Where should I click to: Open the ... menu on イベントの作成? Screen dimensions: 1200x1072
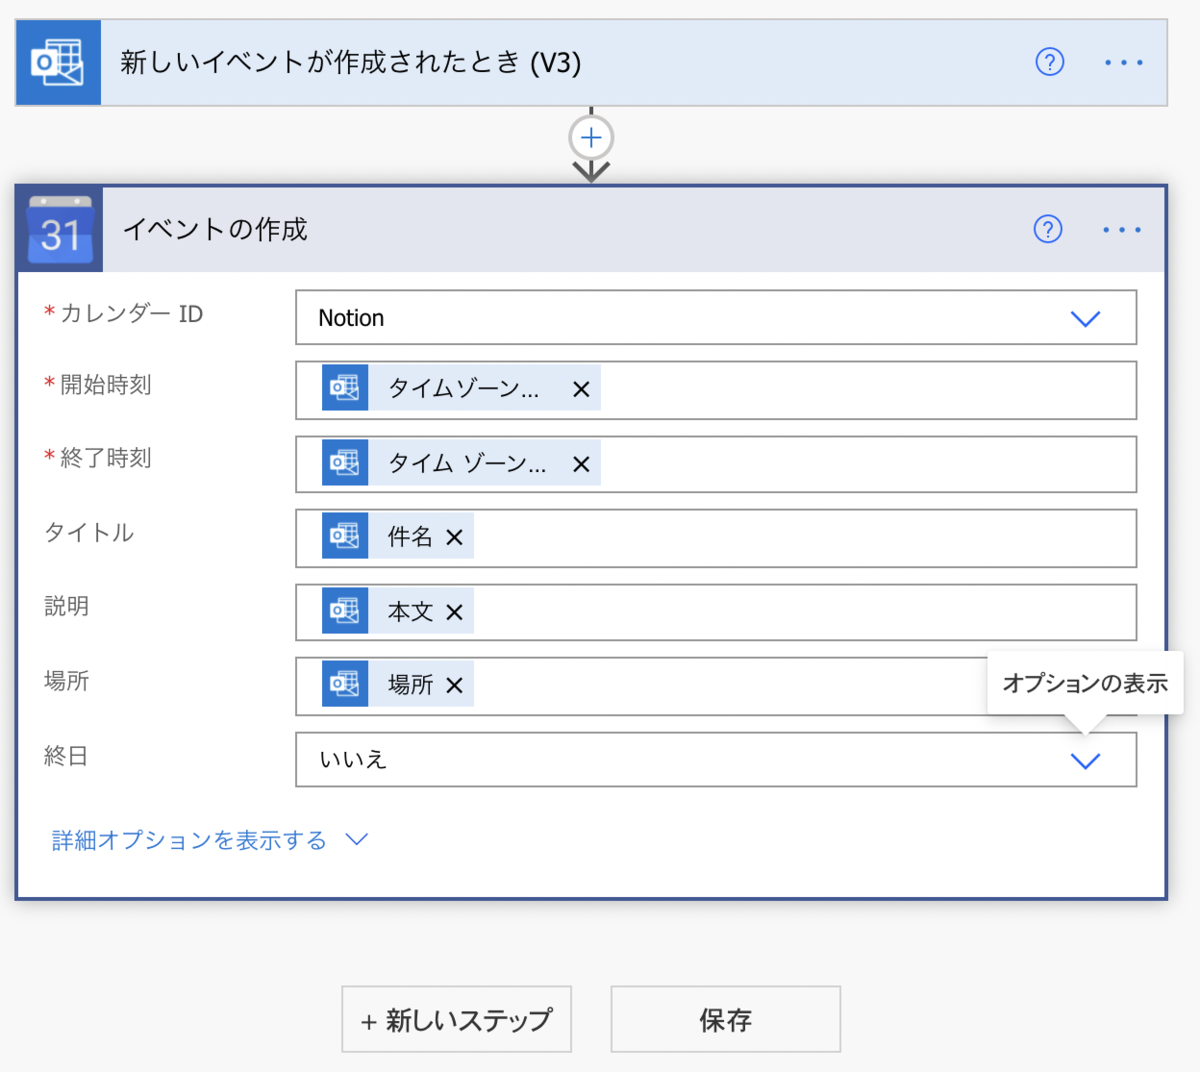[1120, 229]
